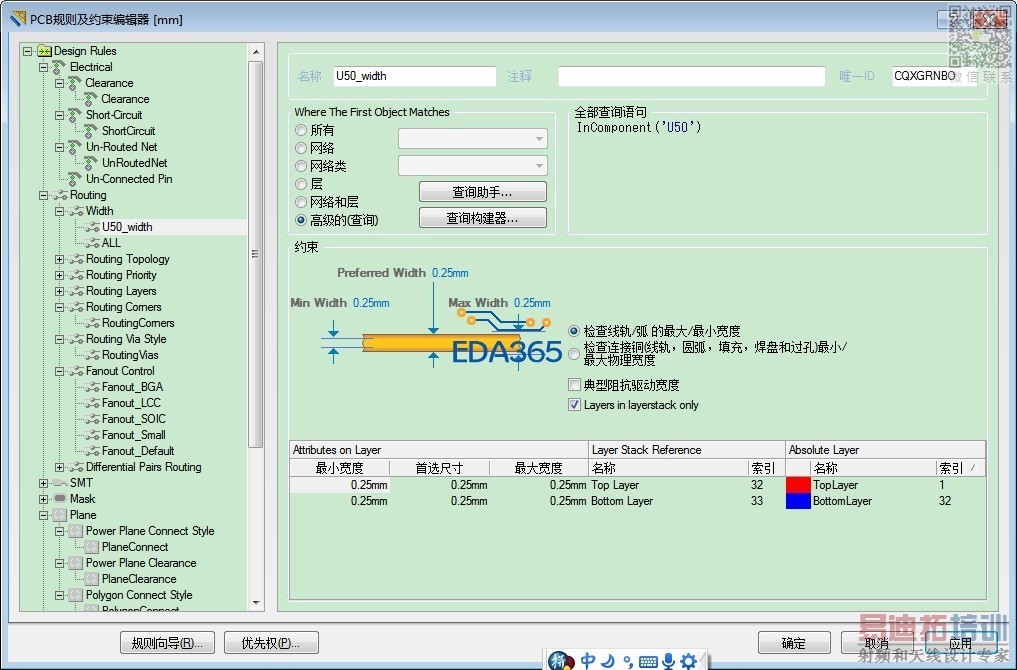This screenshot has width=1017, height=670.
Task: Select the 网络 (Net) radio option
Action: 301,149
